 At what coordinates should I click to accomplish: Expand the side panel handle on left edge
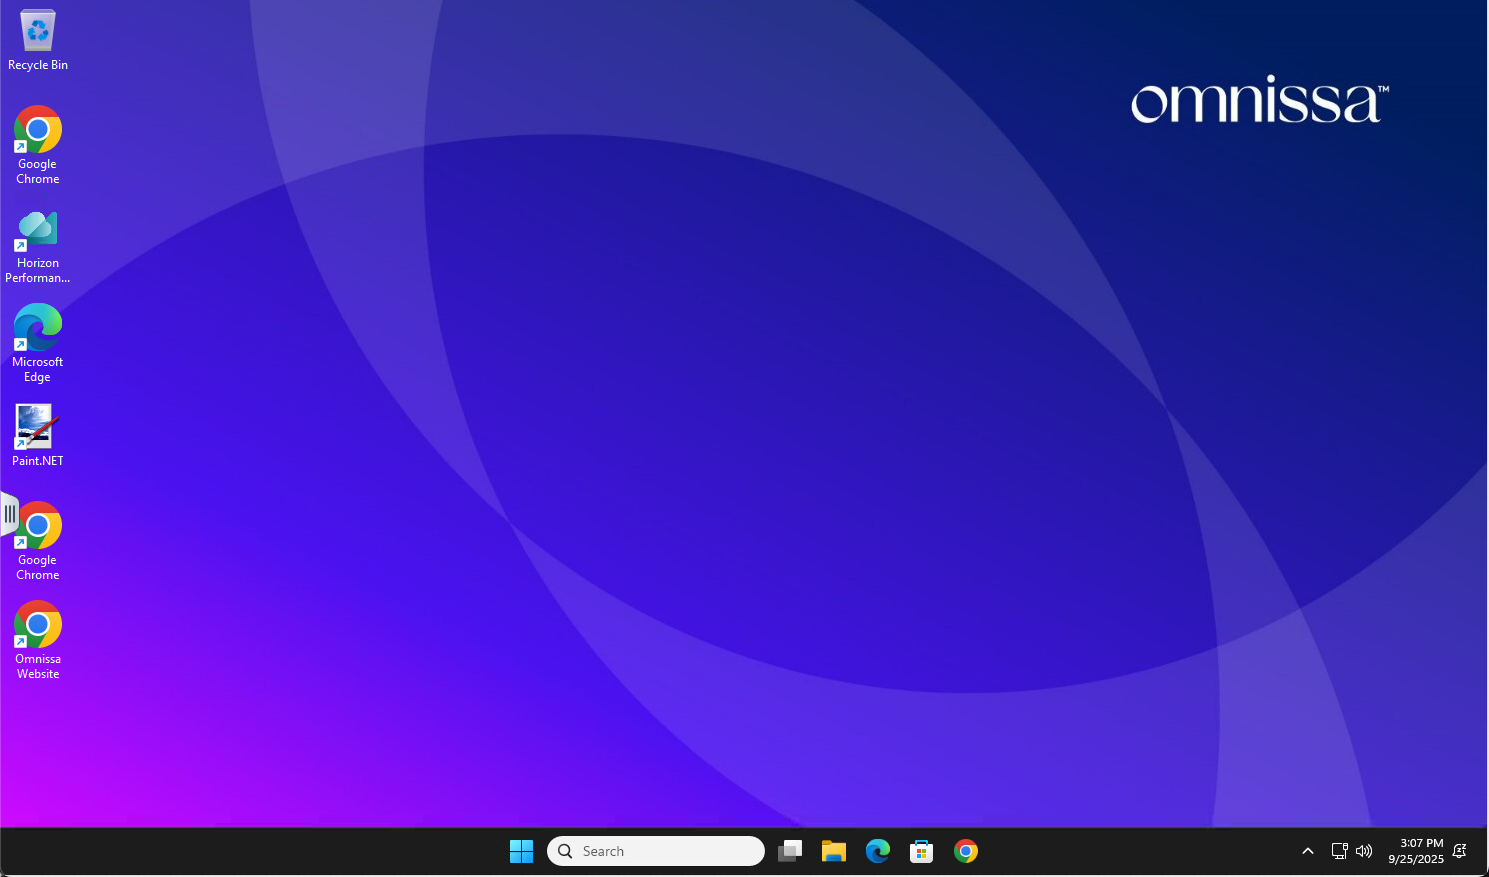click(9, 514)
